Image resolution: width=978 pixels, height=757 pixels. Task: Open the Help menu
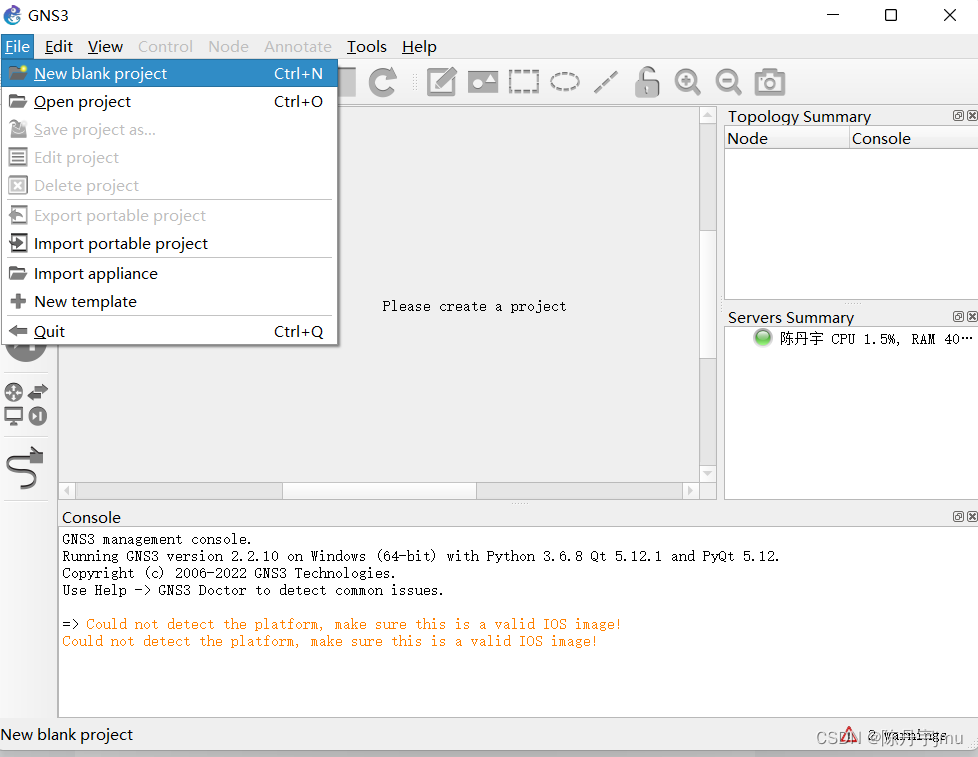[419, 47]
